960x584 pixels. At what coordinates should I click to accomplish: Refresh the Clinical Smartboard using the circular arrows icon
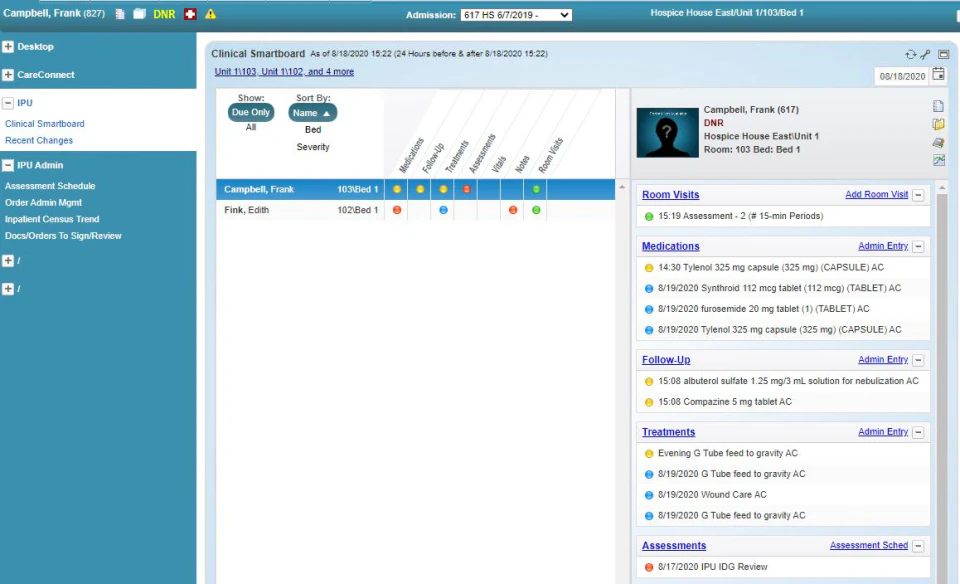click(x=911, y=53)
